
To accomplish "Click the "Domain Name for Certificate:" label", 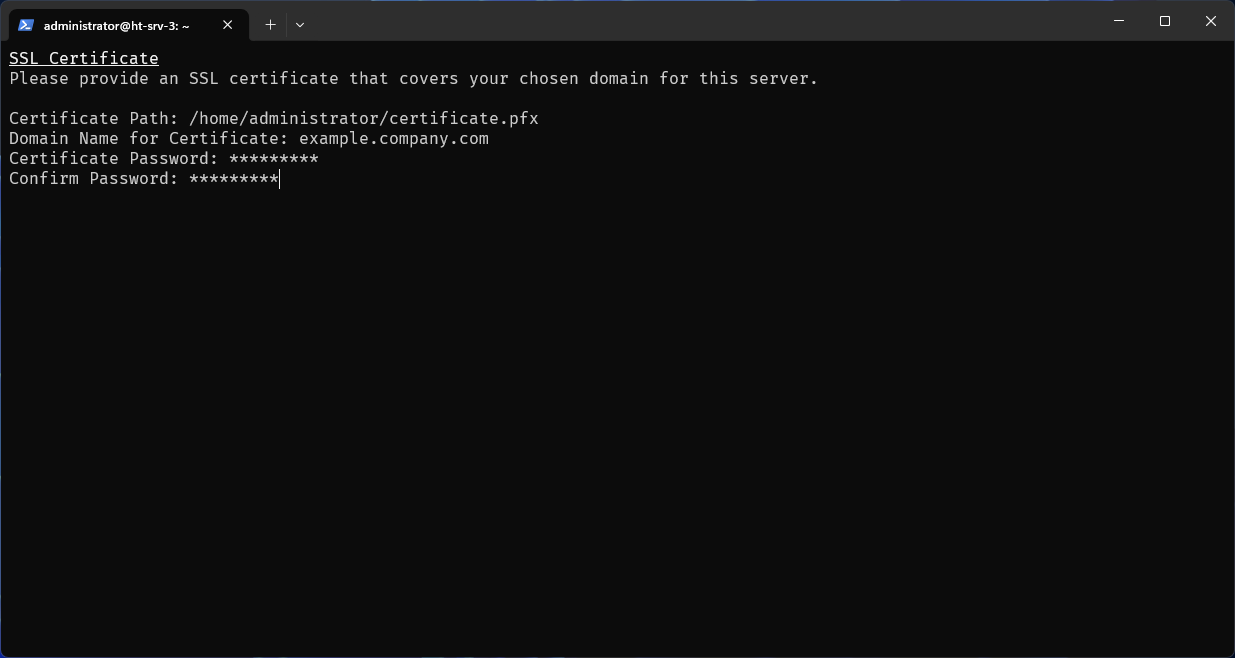I will pyautogui.click(x=149, y=139).
